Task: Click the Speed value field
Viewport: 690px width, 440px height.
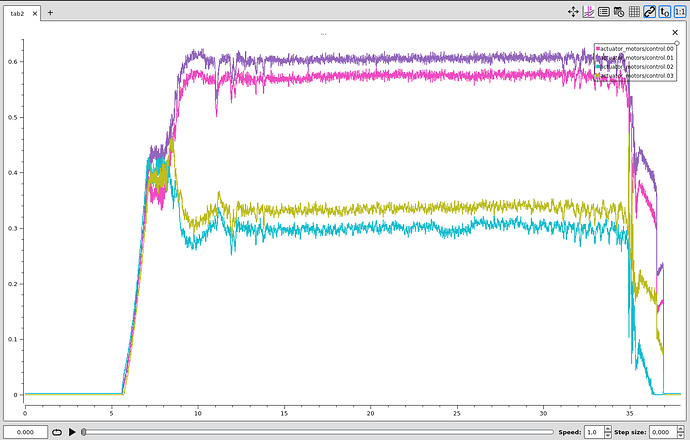Action: tap(594, 432)
